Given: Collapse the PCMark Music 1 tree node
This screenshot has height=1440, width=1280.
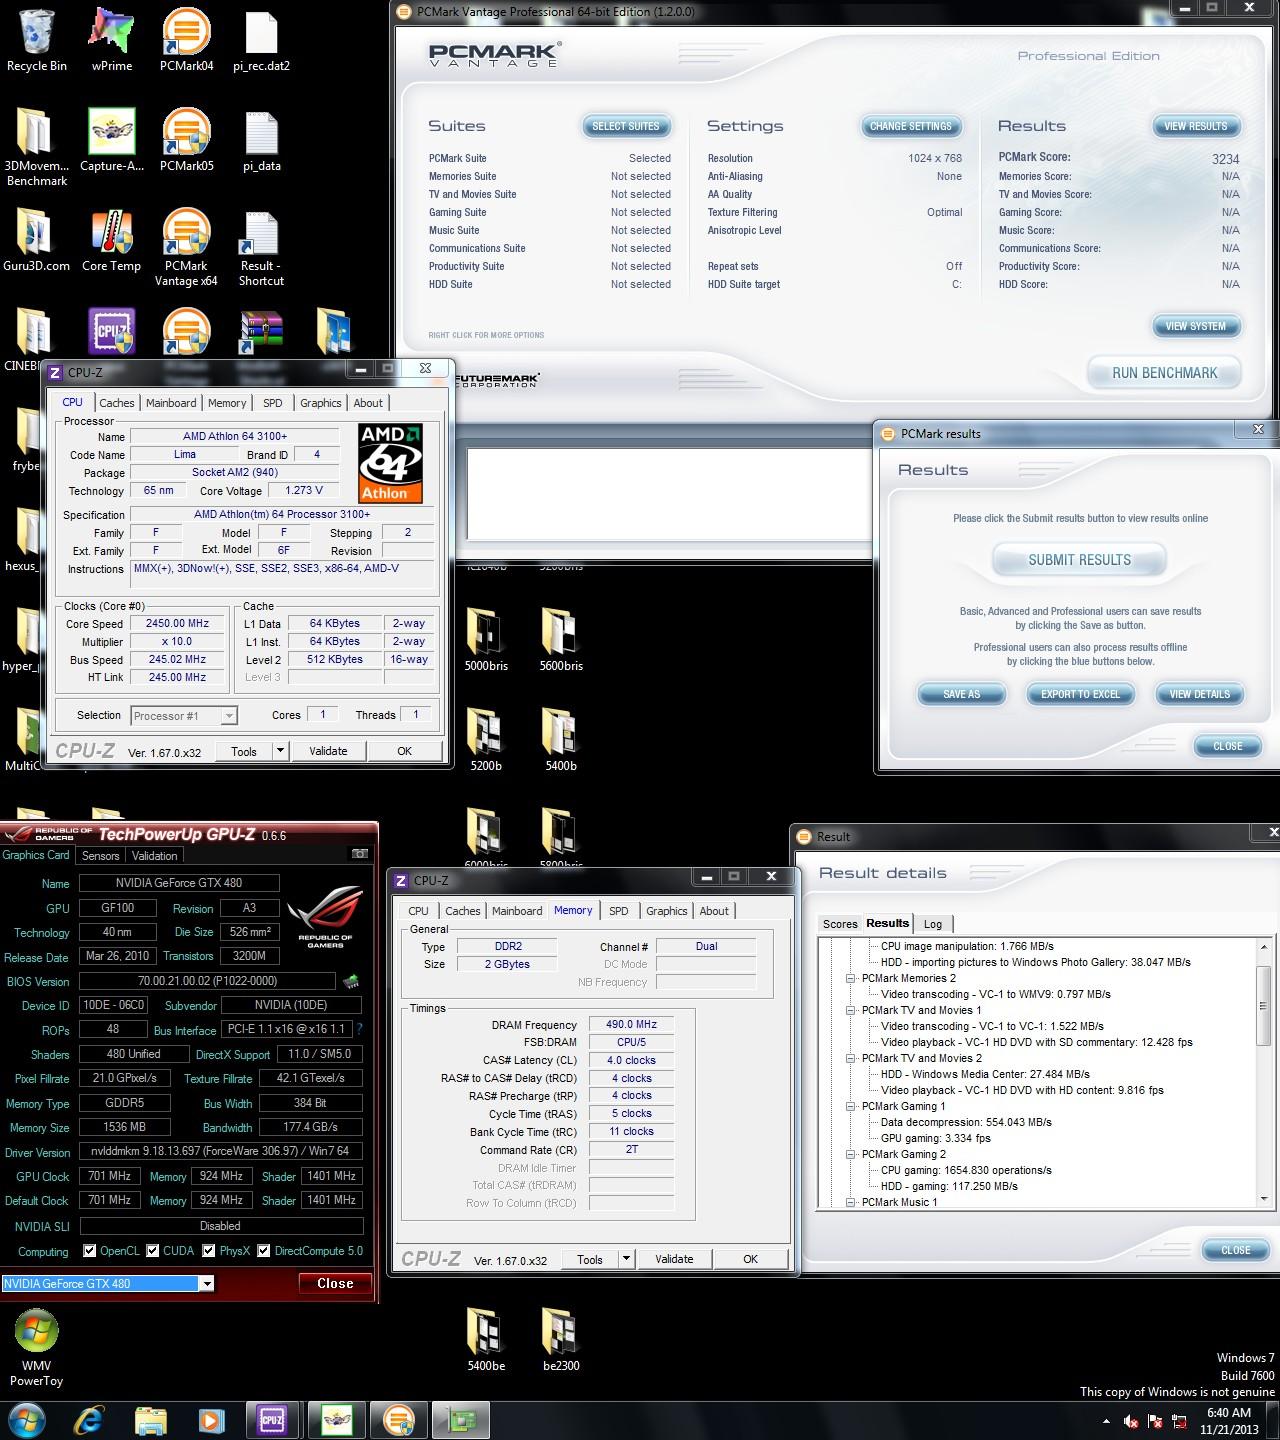Looking at the screenshot, I should pyautogui.click(x=851, y=1202).
